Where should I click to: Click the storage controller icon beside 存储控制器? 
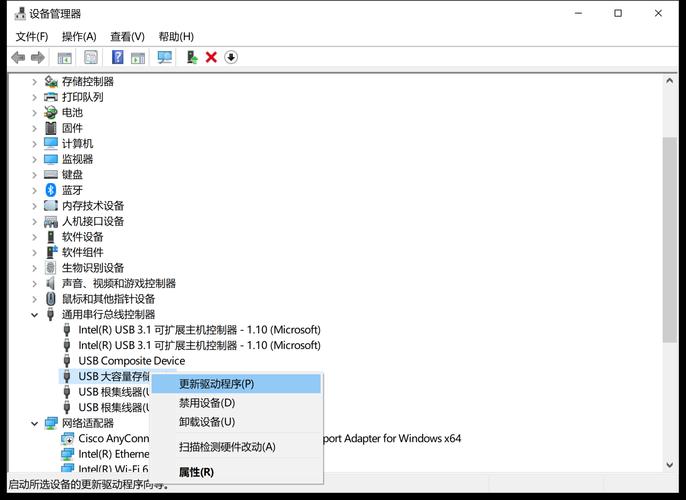(51, 81)
